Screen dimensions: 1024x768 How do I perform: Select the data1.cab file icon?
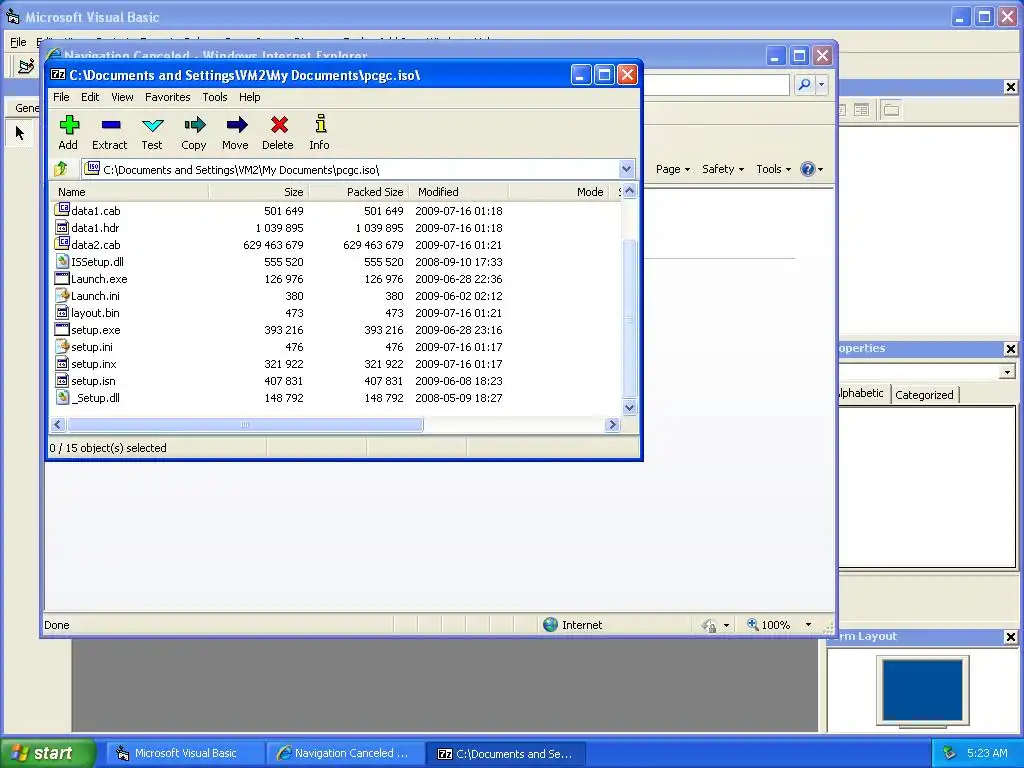[x=62, y=210]
